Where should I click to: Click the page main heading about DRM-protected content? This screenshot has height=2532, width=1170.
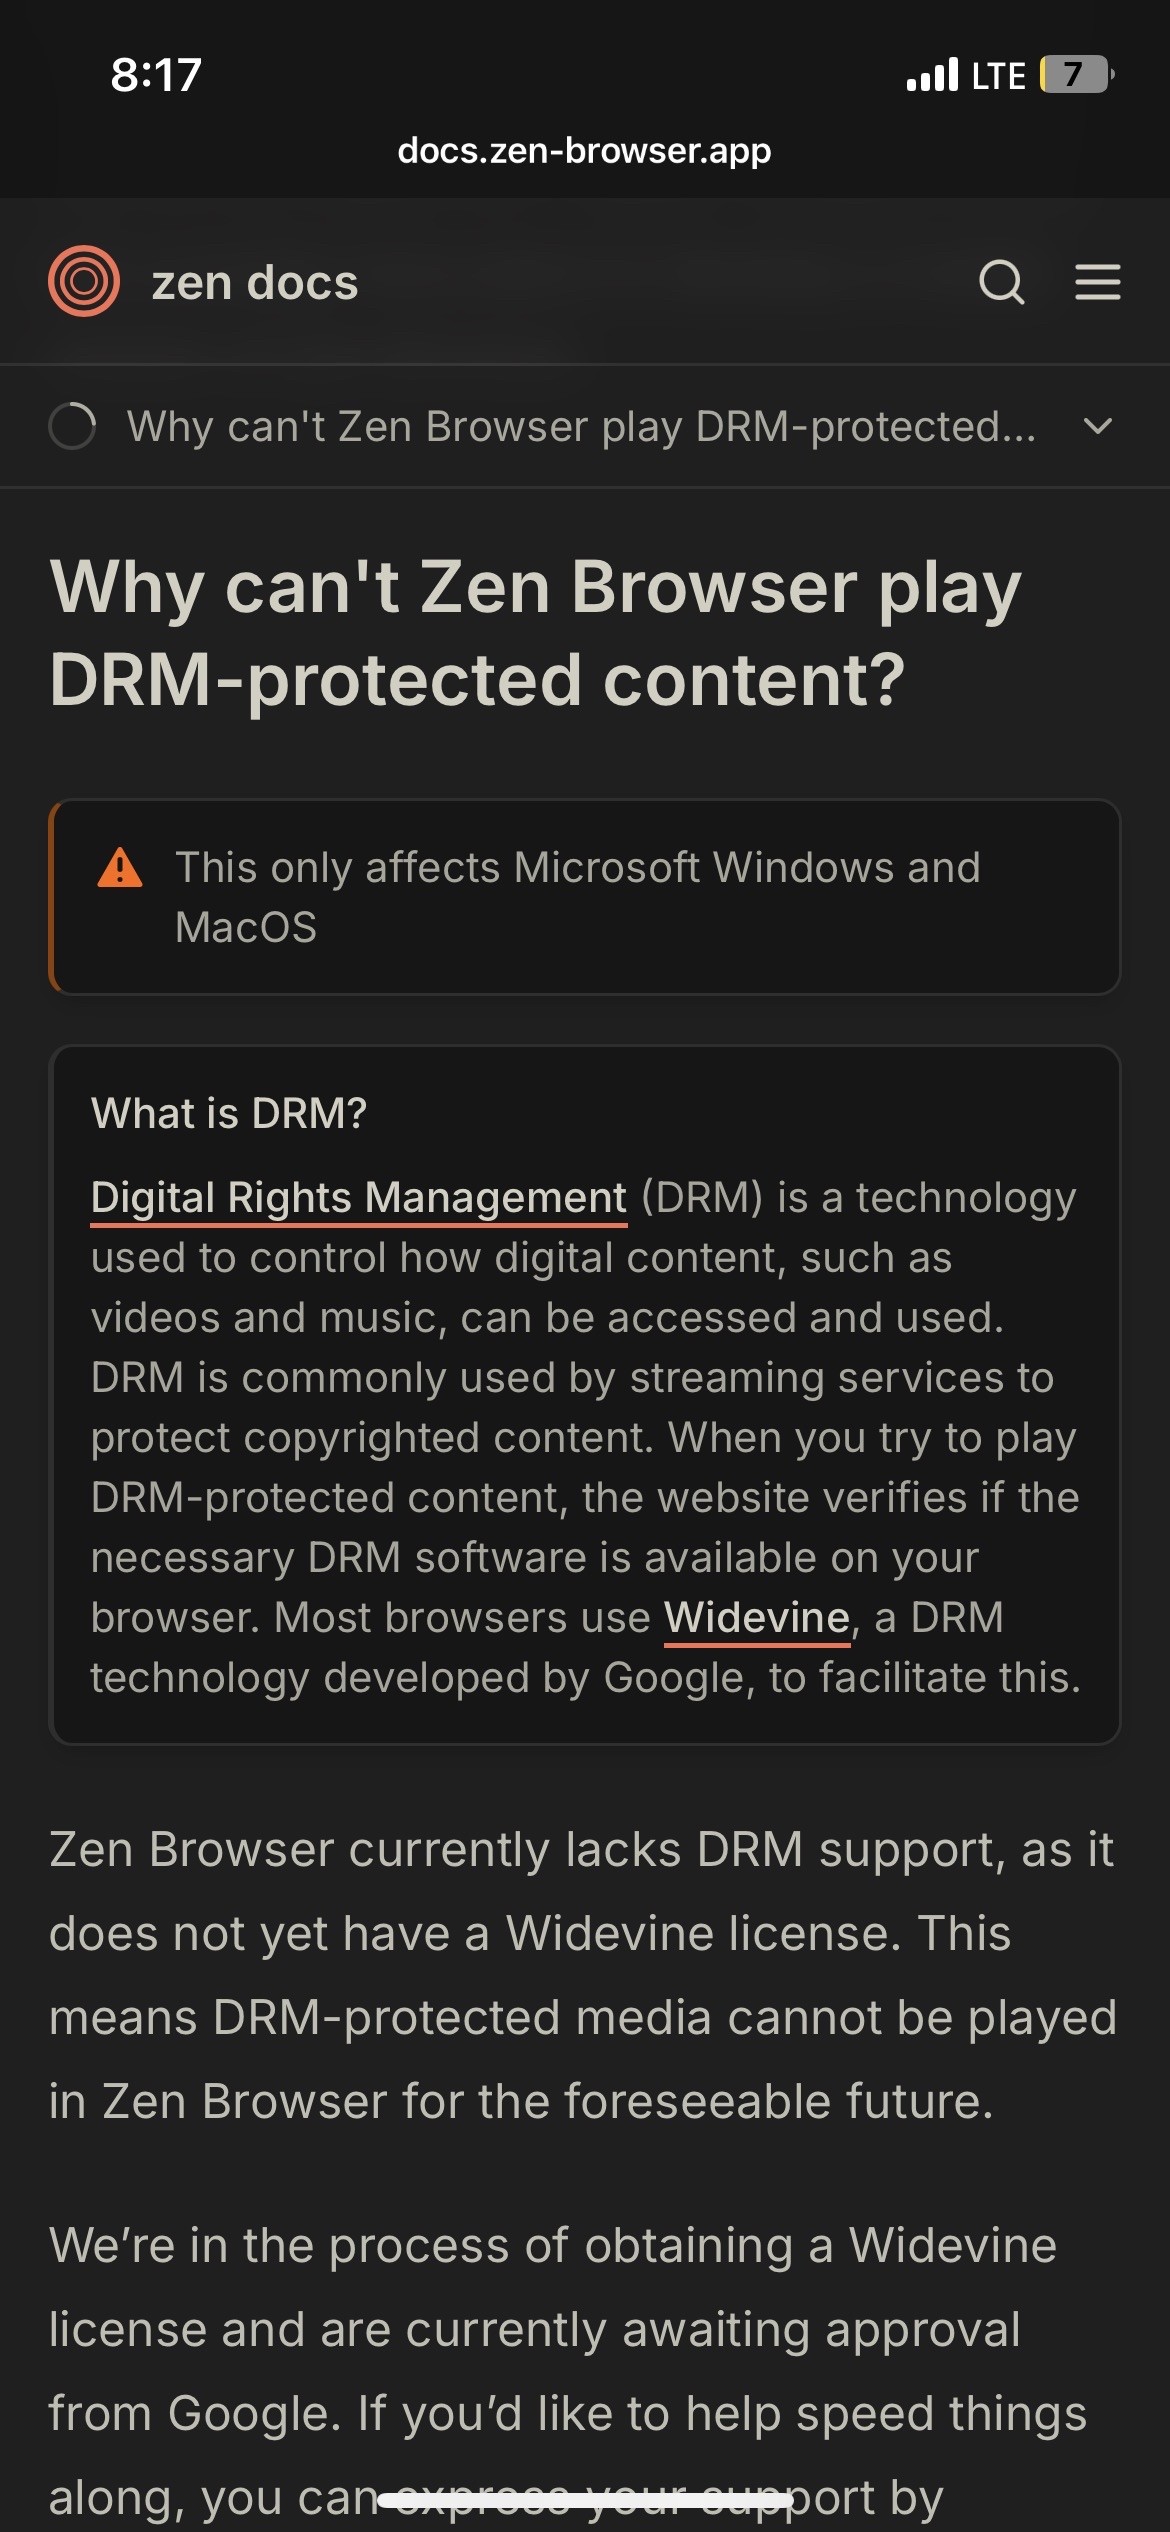point(535,633)
